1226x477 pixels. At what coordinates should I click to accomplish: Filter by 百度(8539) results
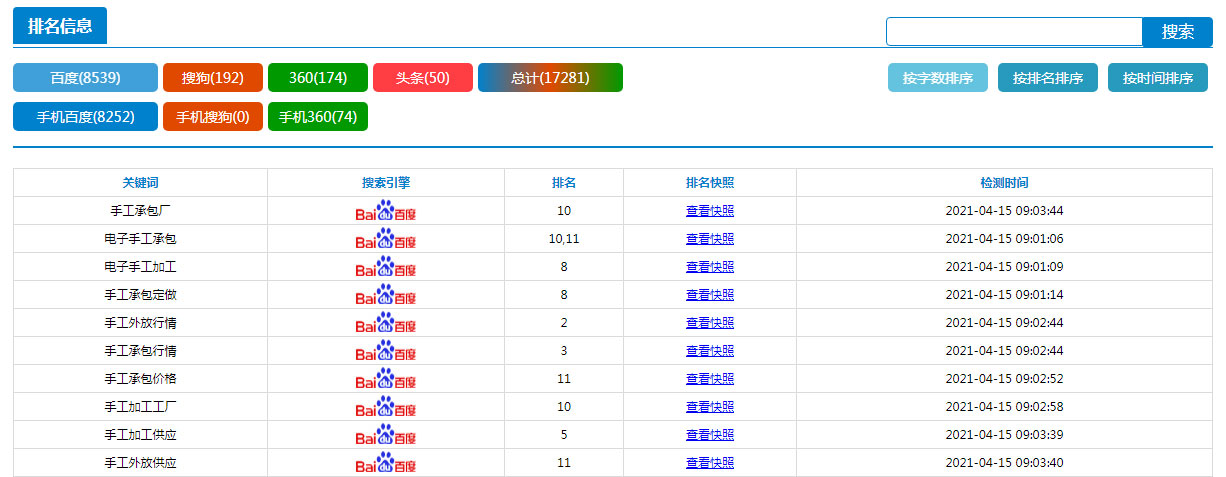click(x=85, y=78)
